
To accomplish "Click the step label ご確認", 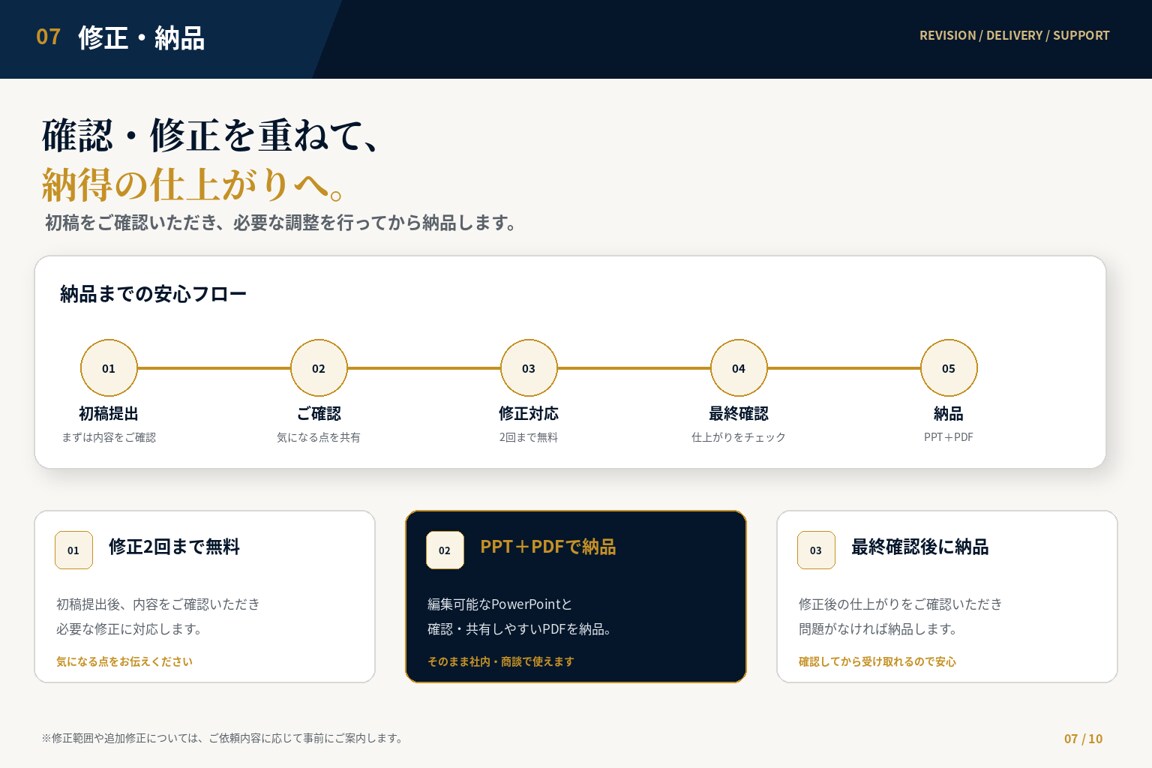I will pyautogui.click(x=319, y=414).
